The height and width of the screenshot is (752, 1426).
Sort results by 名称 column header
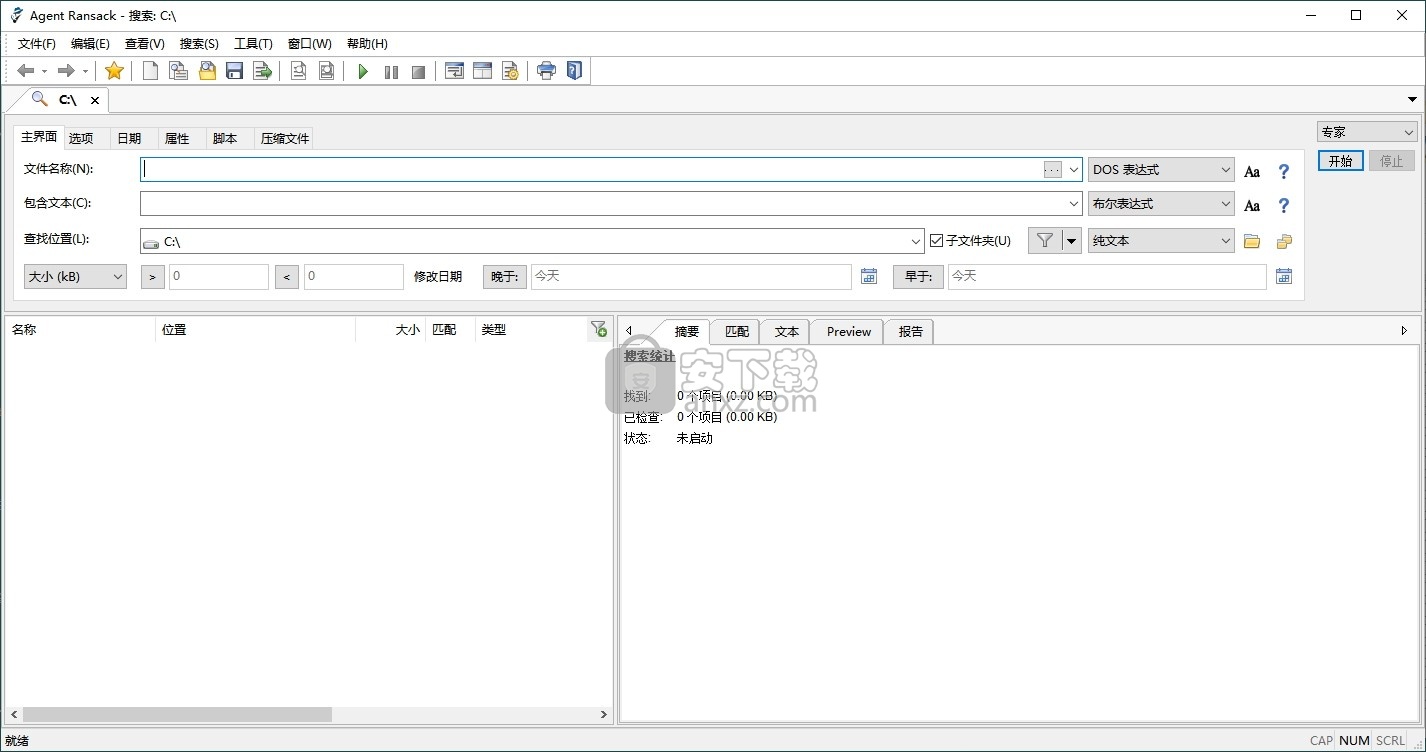coord(80,330)
